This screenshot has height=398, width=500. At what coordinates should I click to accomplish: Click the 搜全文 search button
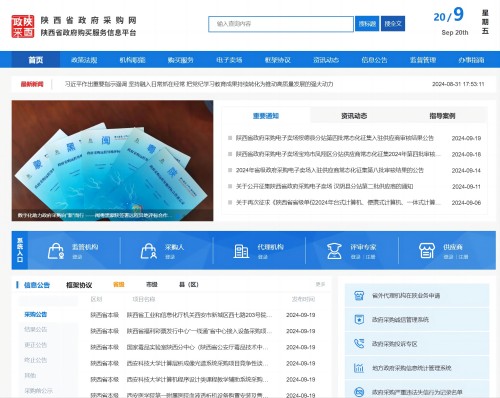[393, 24]
